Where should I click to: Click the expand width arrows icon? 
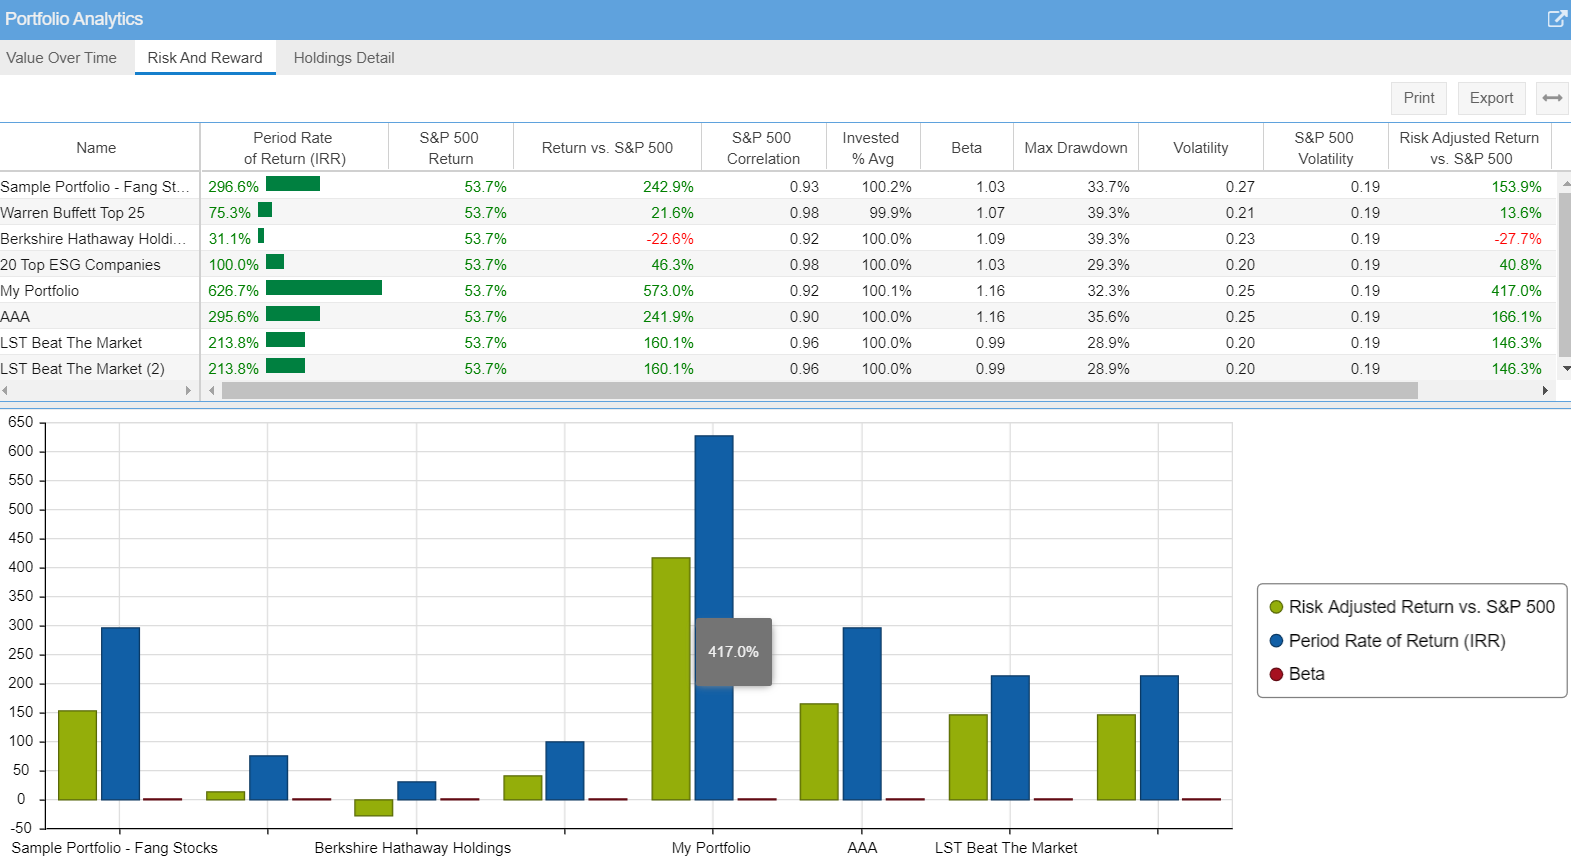[1552, 98]
